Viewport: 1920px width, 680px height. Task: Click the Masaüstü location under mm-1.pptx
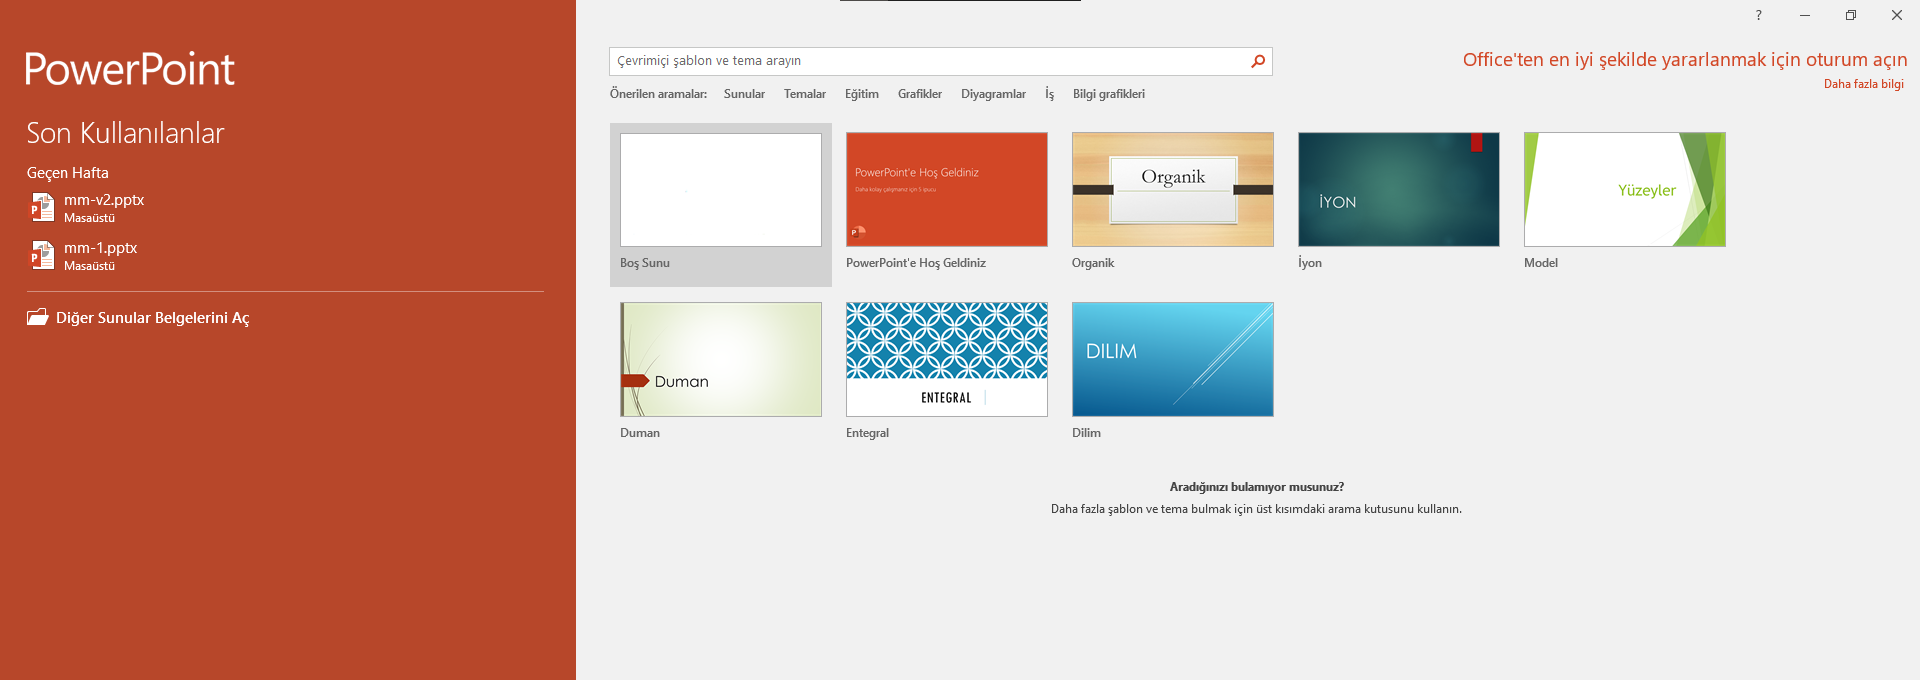(x=89, y=266)
